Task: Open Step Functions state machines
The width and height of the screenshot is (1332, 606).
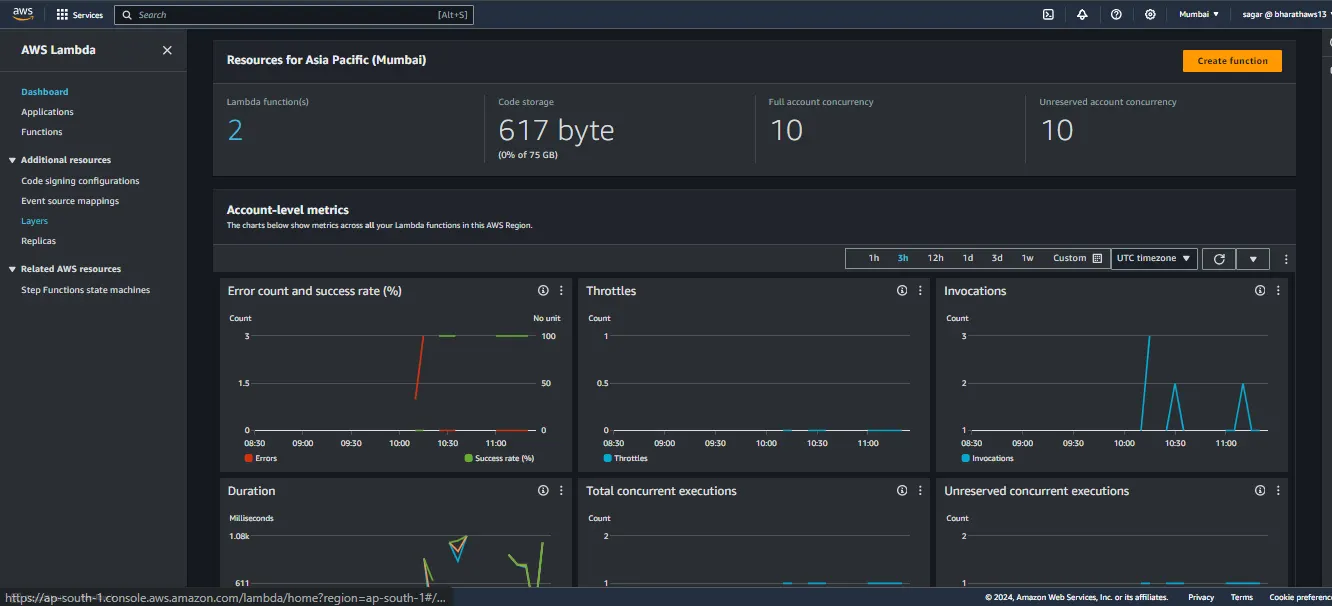Action: (85, 290)
